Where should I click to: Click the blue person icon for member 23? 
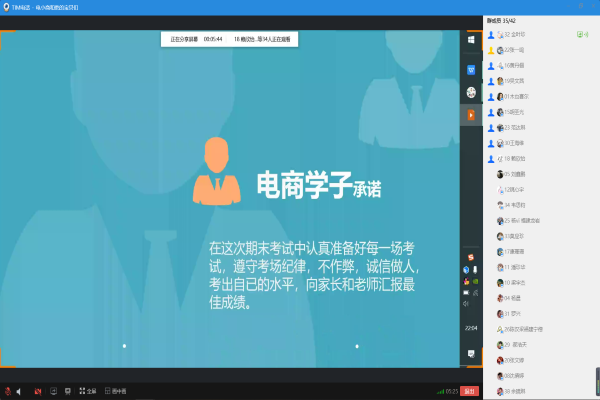pos(491,128)
